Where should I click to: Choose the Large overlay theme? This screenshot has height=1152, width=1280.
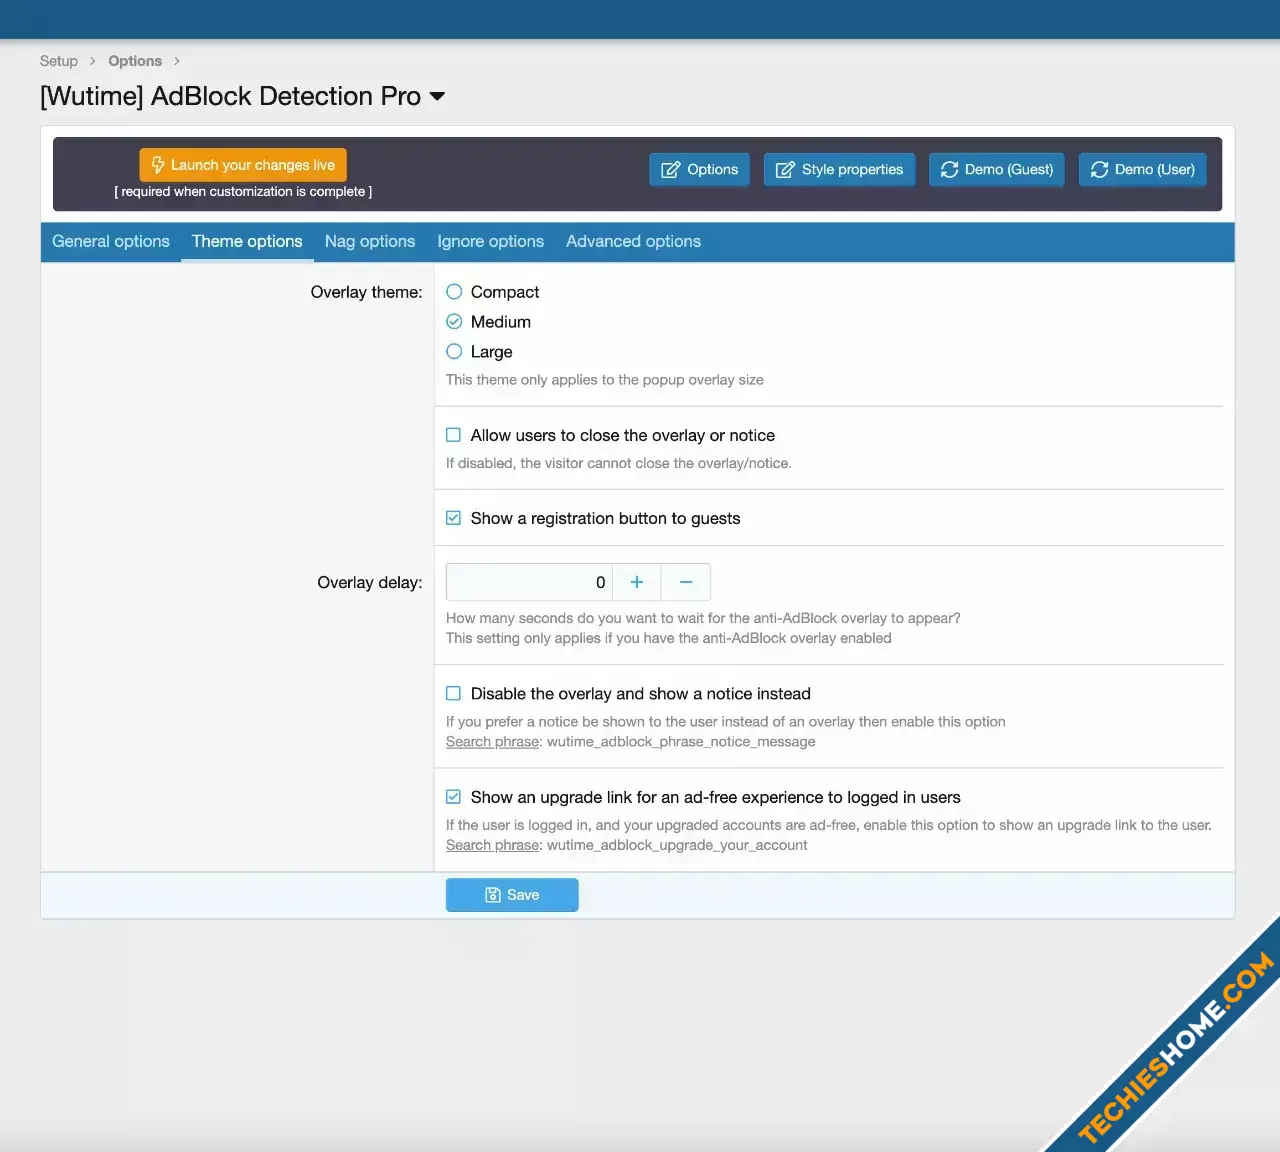[454, 352]
